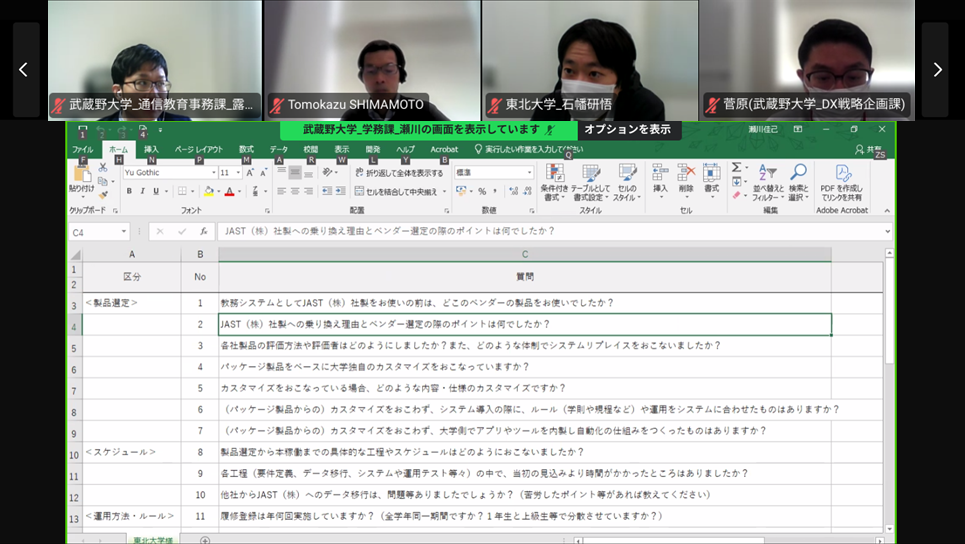Click the Copy icon in Clipboard group

(103, 181)
